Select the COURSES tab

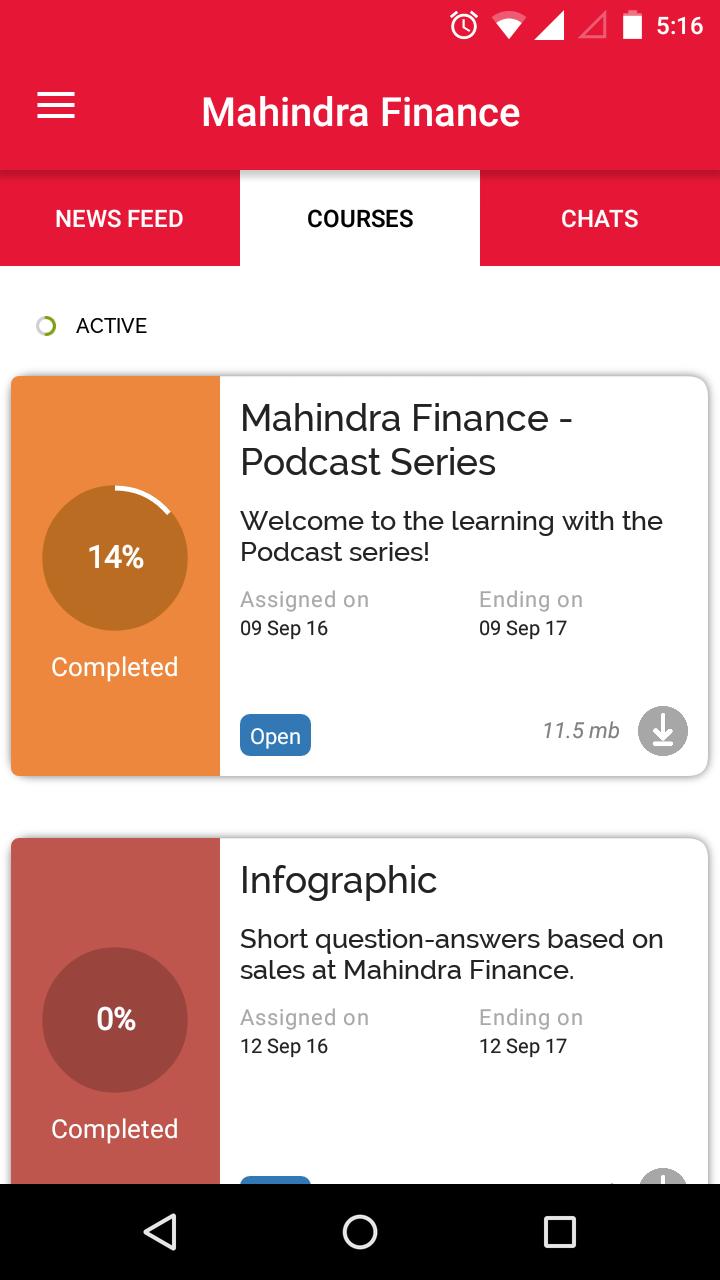pos(360,218)
